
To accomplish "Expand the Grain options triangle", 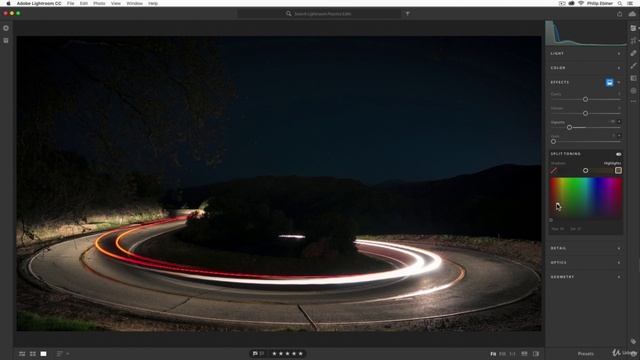I will pyautogui.click(x=619, y=136).
